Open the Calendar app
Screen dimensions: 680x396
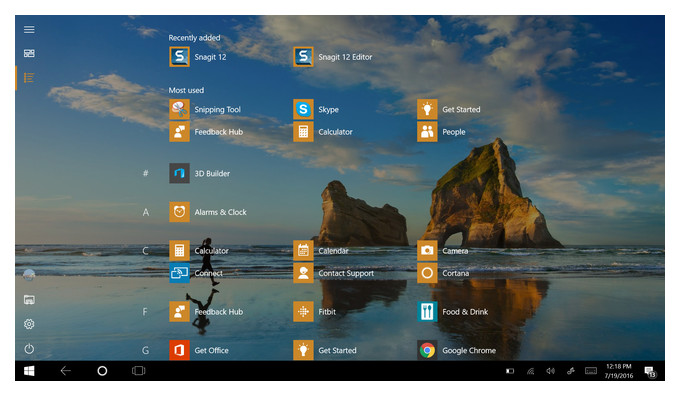click(321, 250)
